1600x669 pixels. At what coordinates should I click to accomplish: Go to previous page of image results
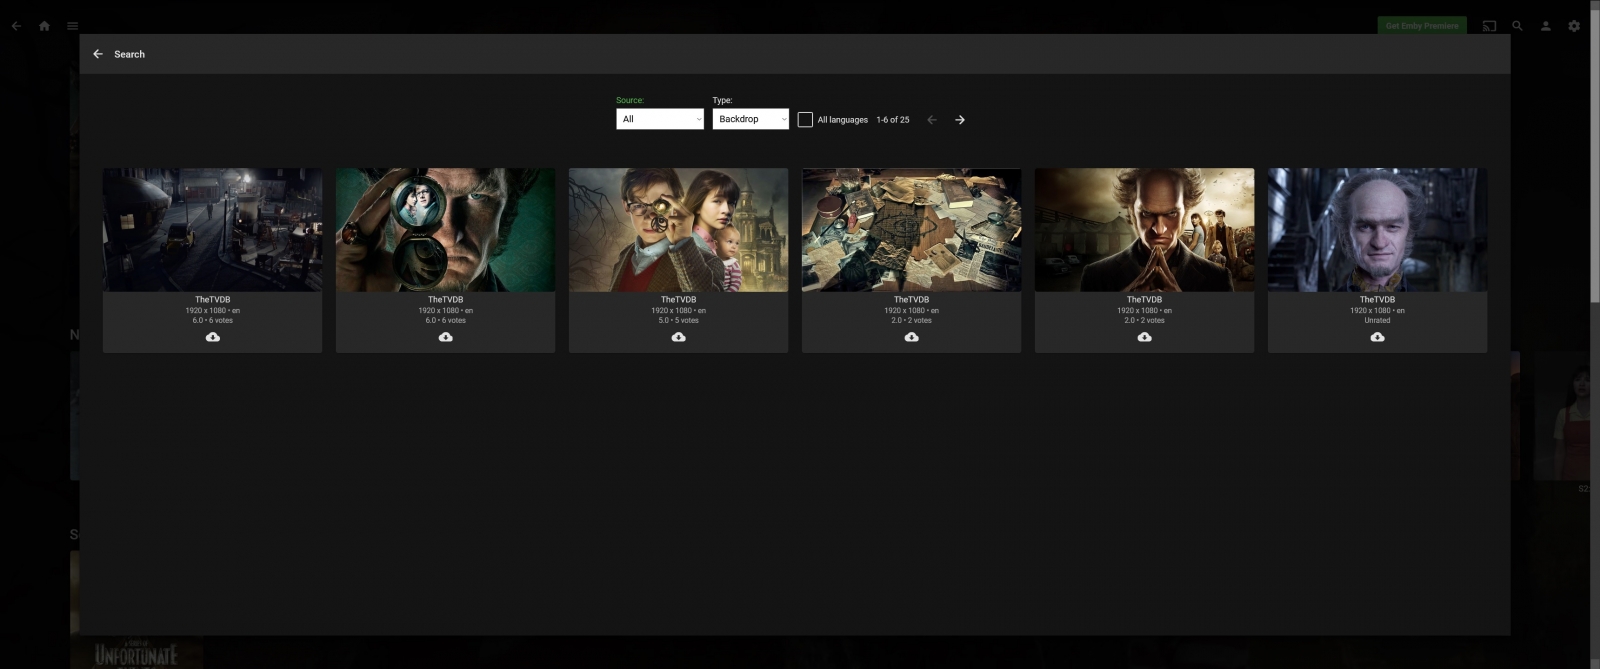(x=932, y=120)
